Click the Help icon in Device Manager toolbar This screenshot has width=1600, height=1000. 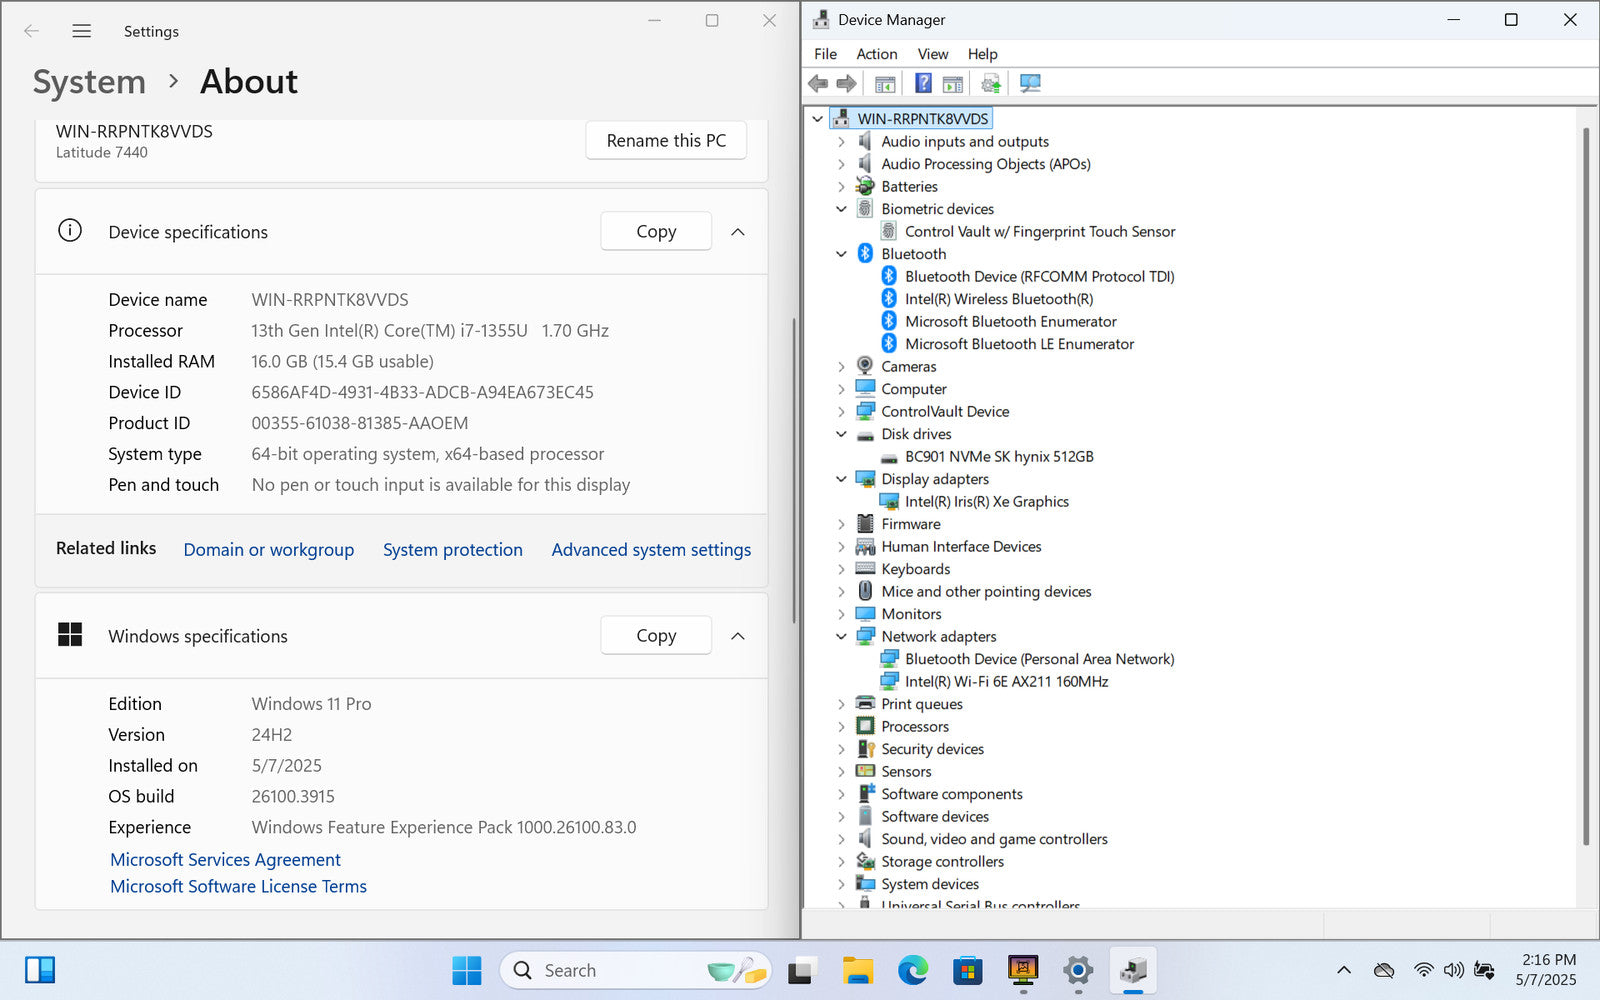coord(923,83)
